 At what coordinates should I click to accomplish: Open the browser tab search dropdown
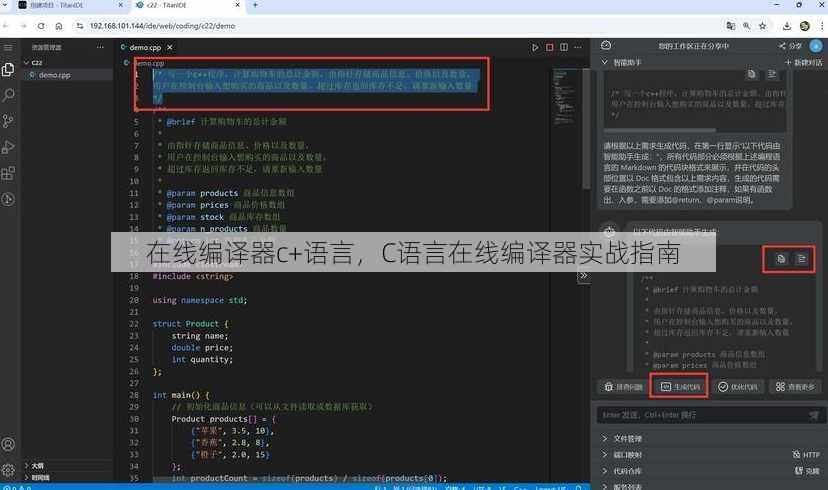tap(5, 5)
